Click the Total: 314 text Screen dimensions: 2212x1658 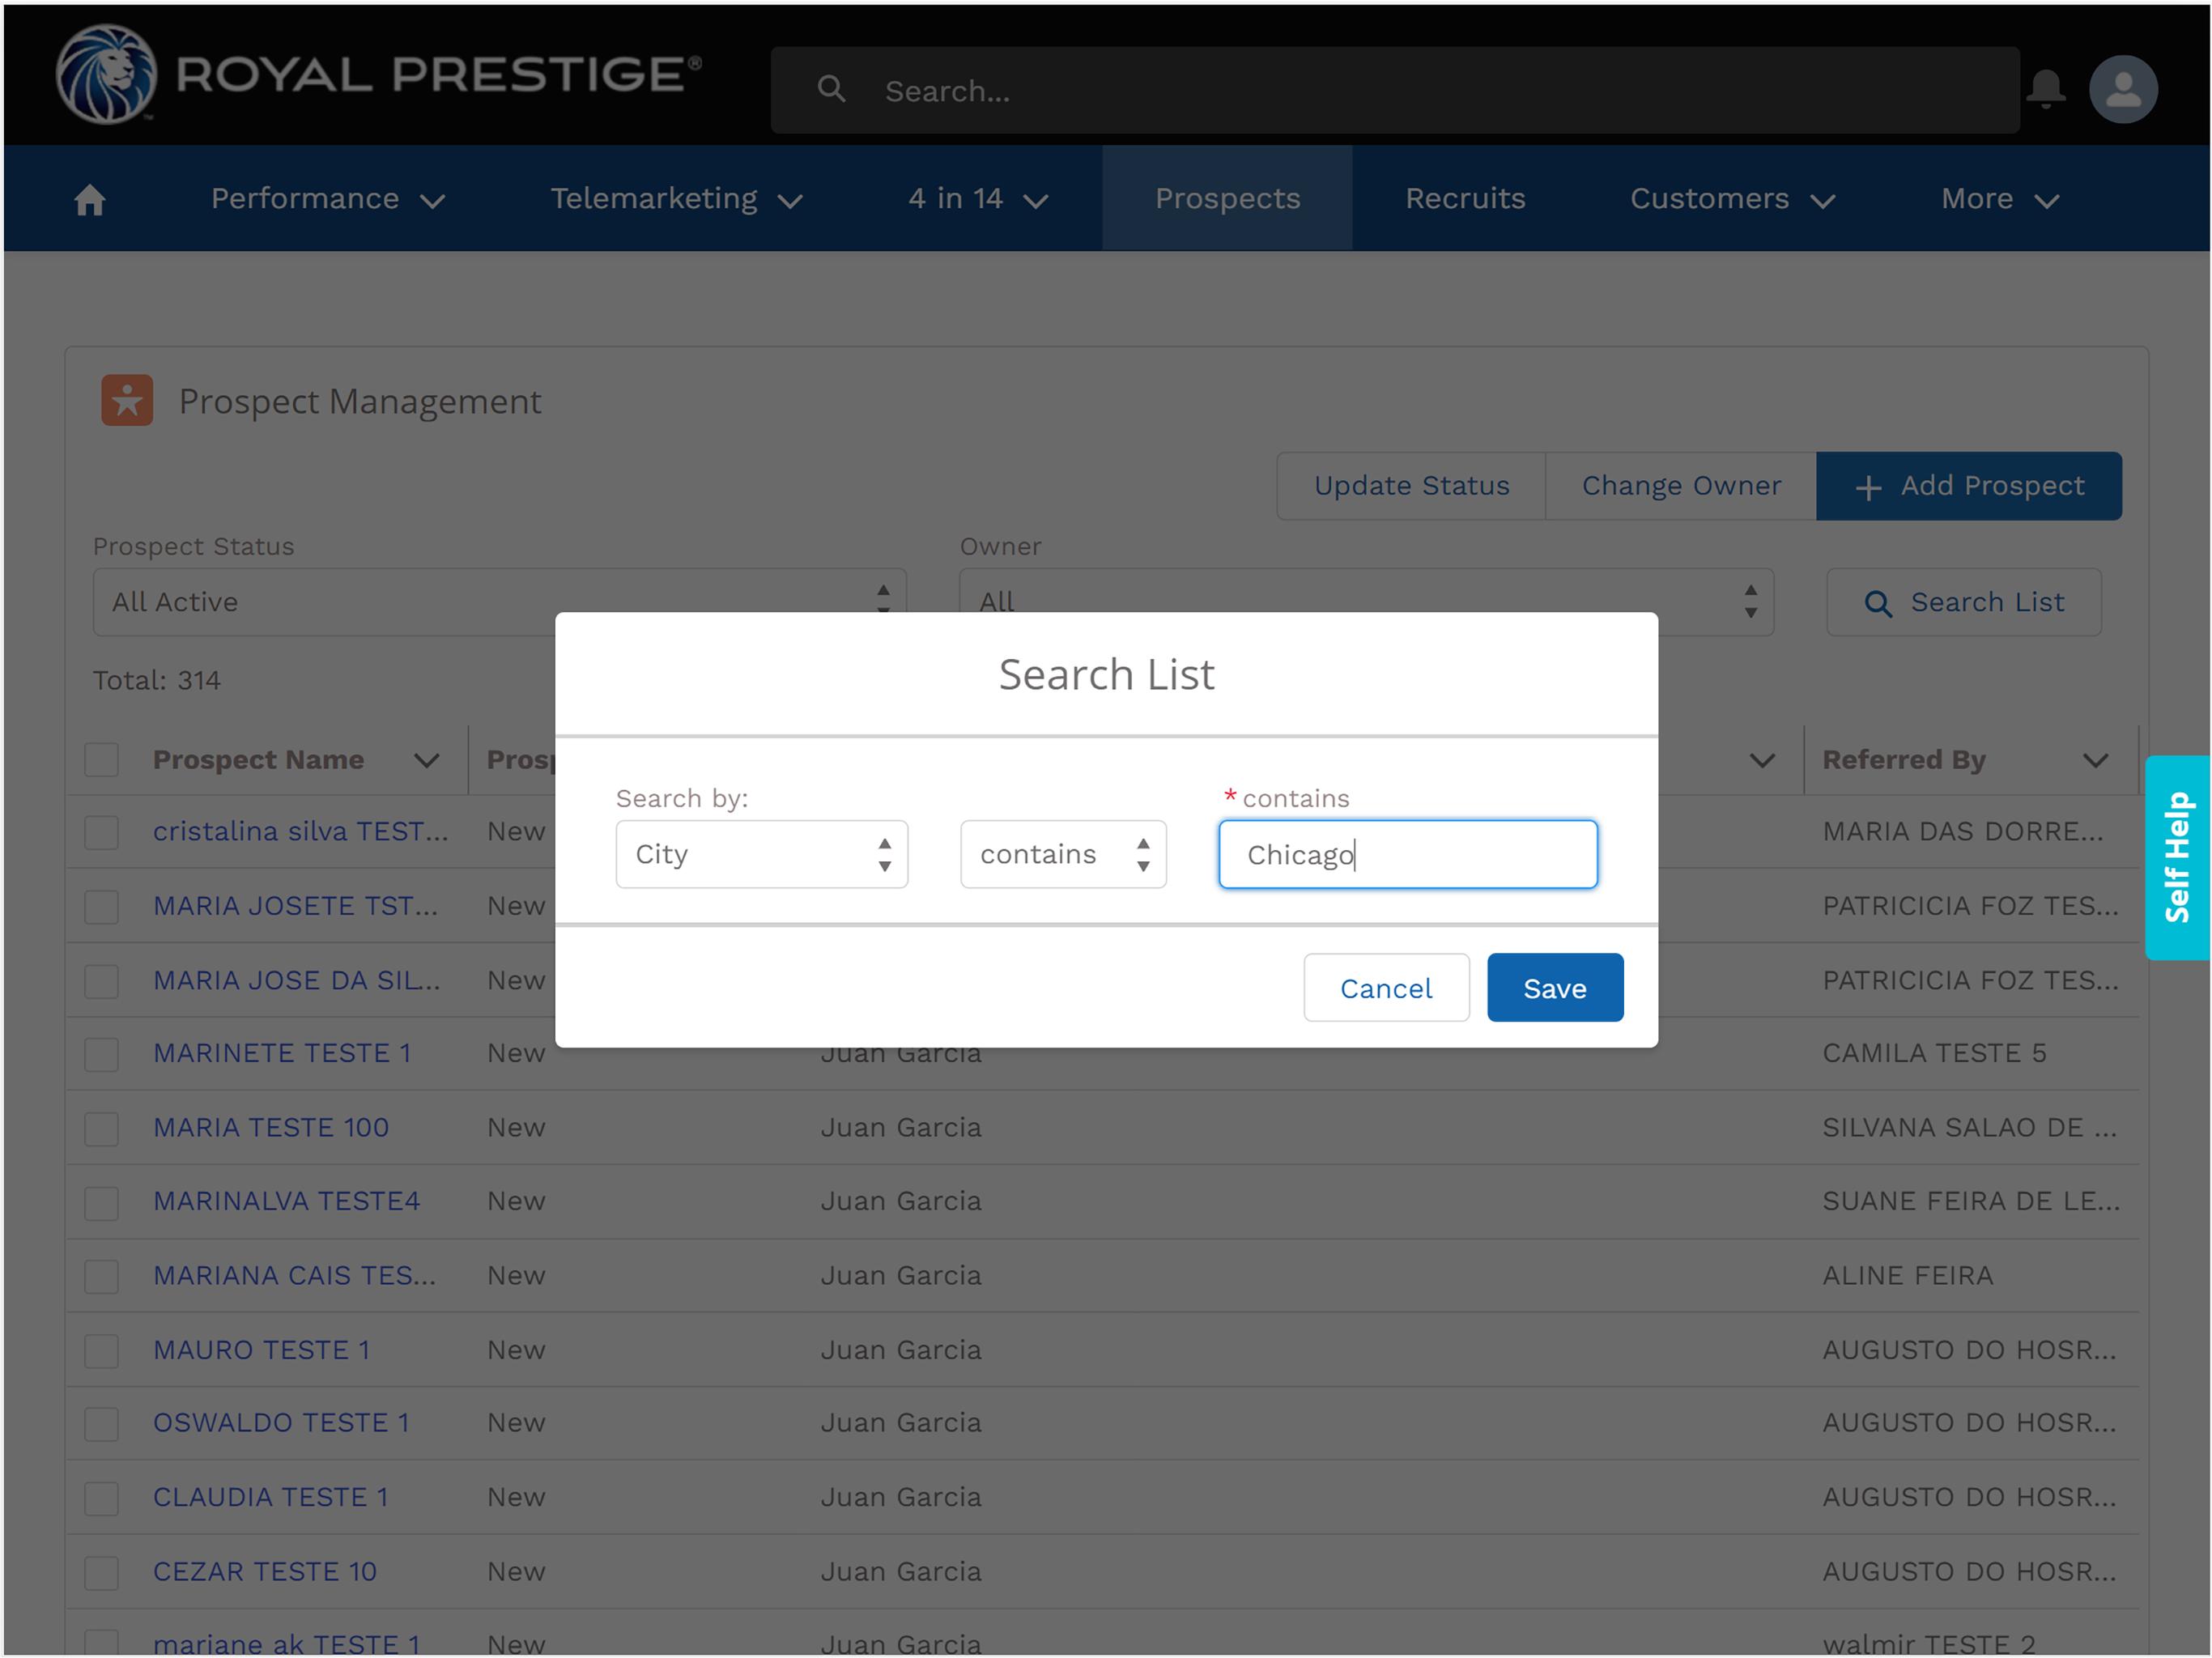pyautogui.click(x=157, y=680)
